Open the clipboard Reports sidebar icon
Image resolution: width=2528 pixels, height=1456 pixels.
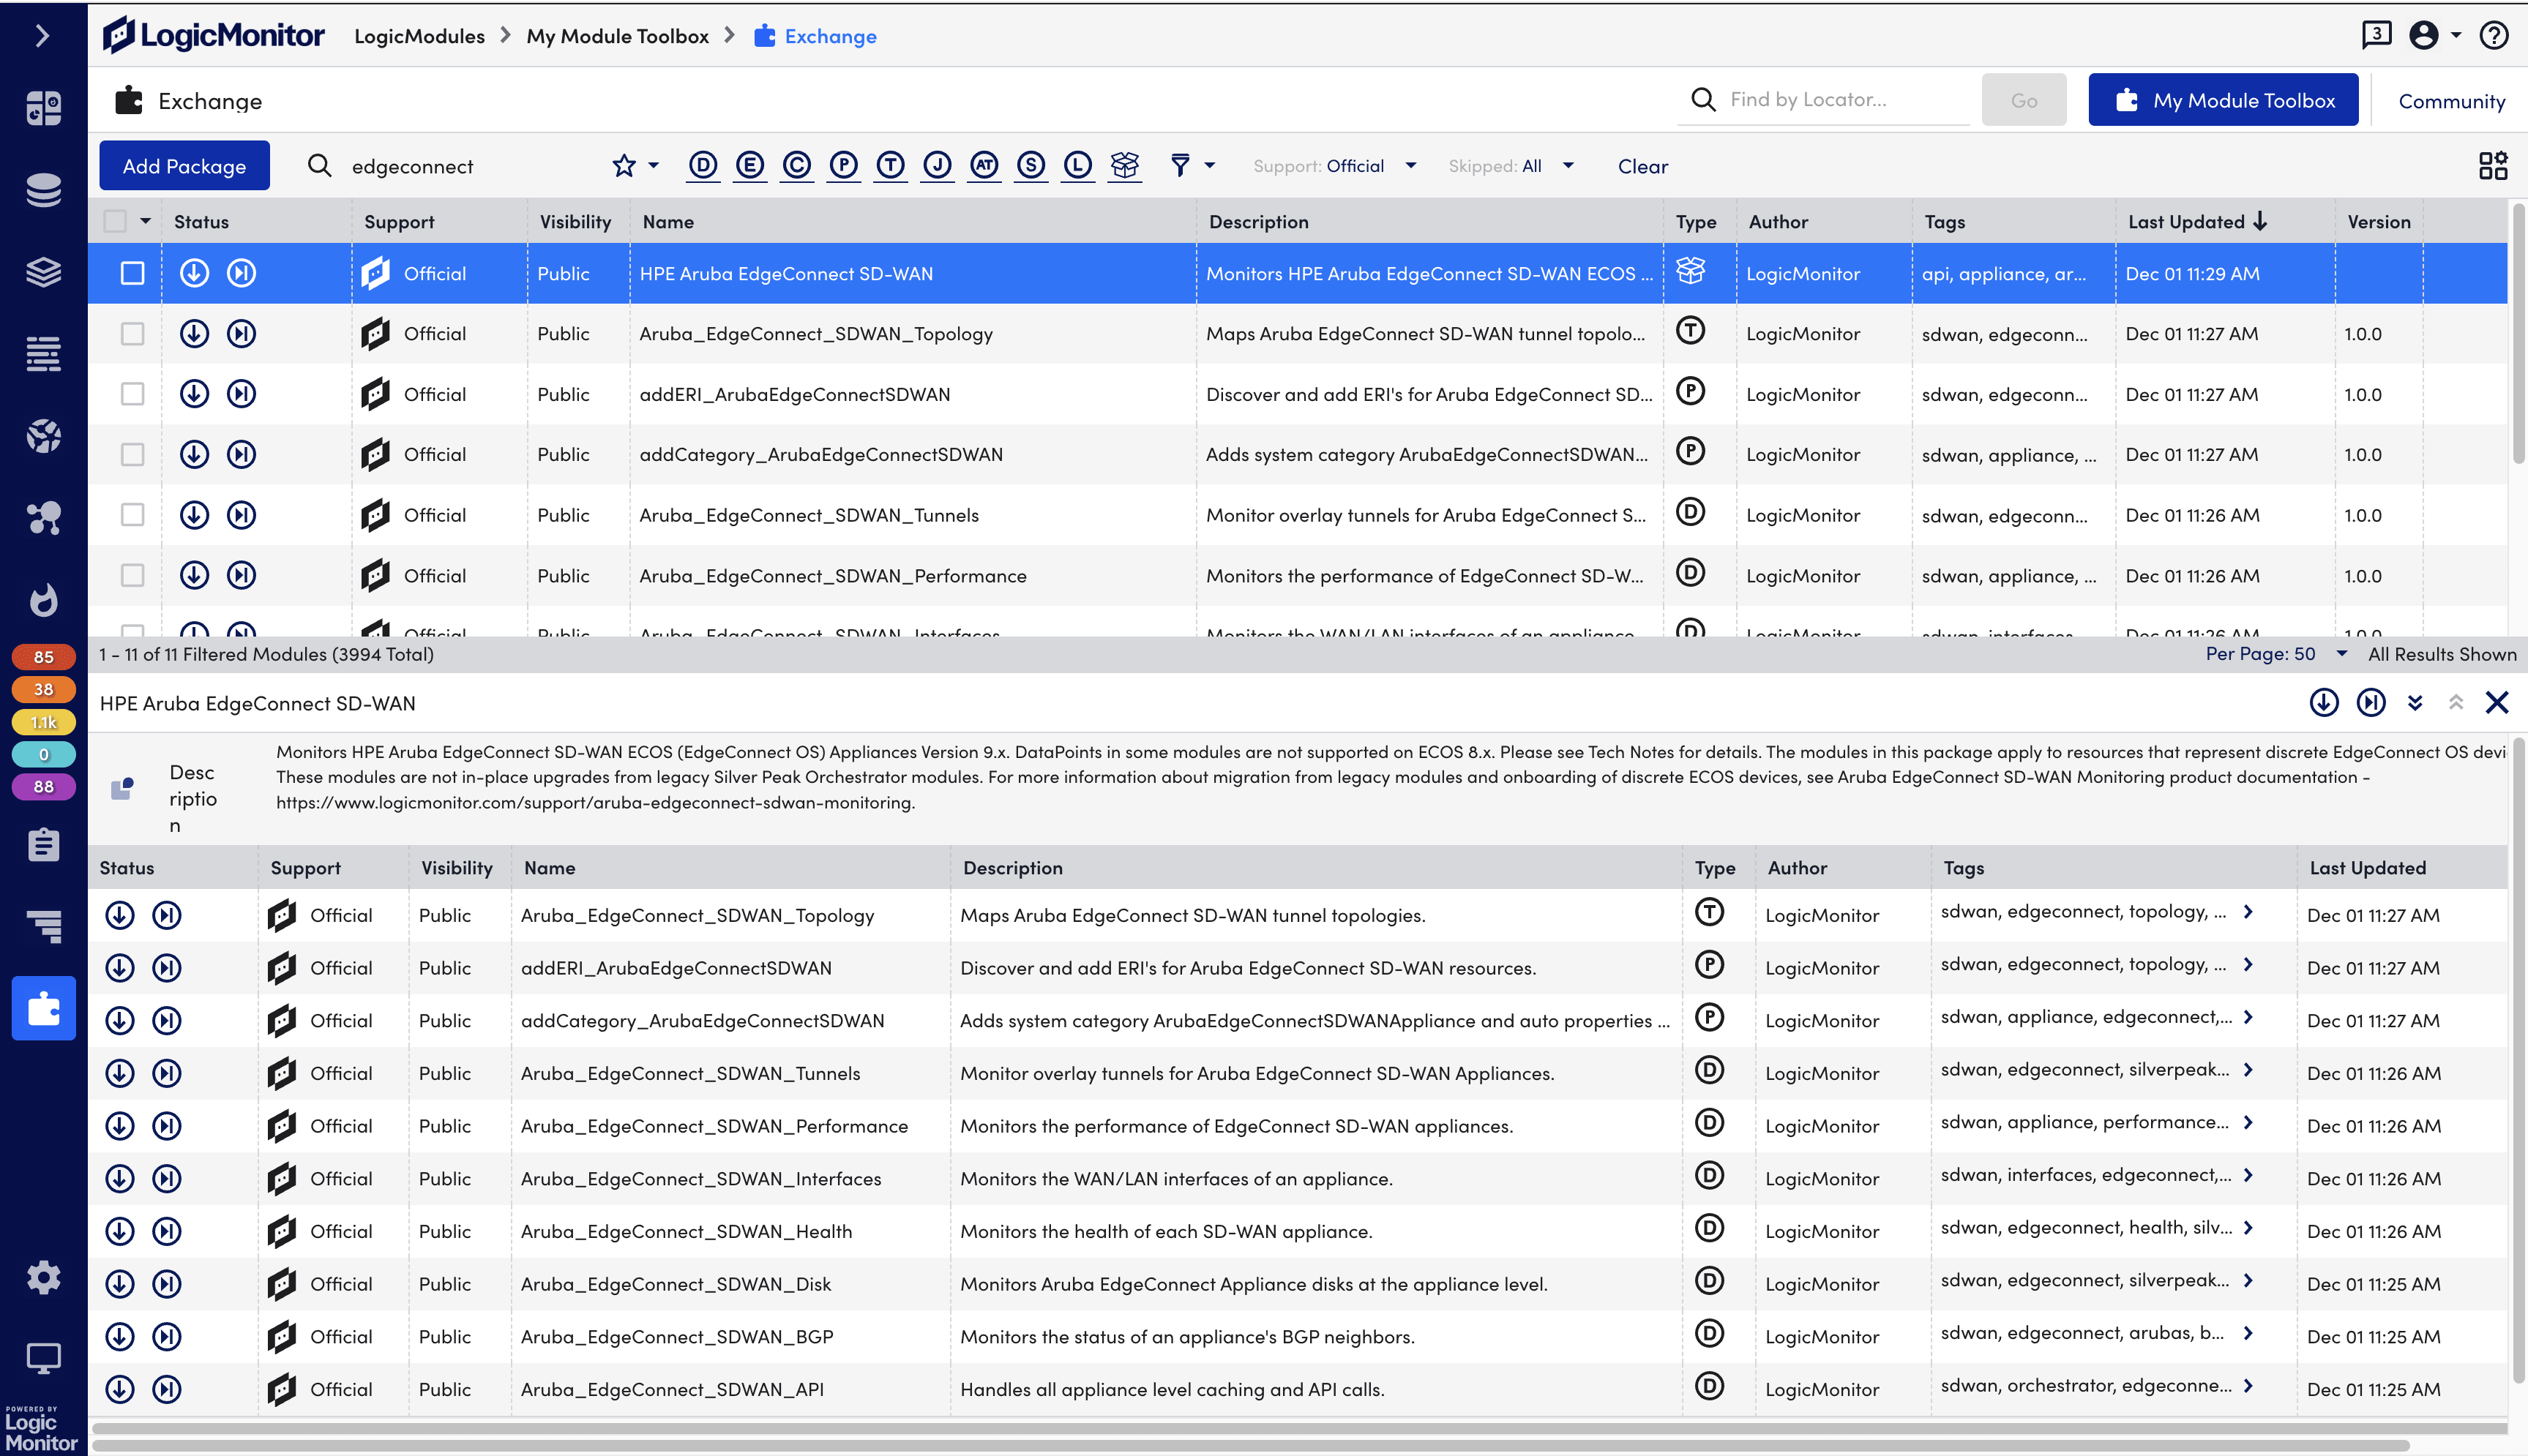click(43, 845)
